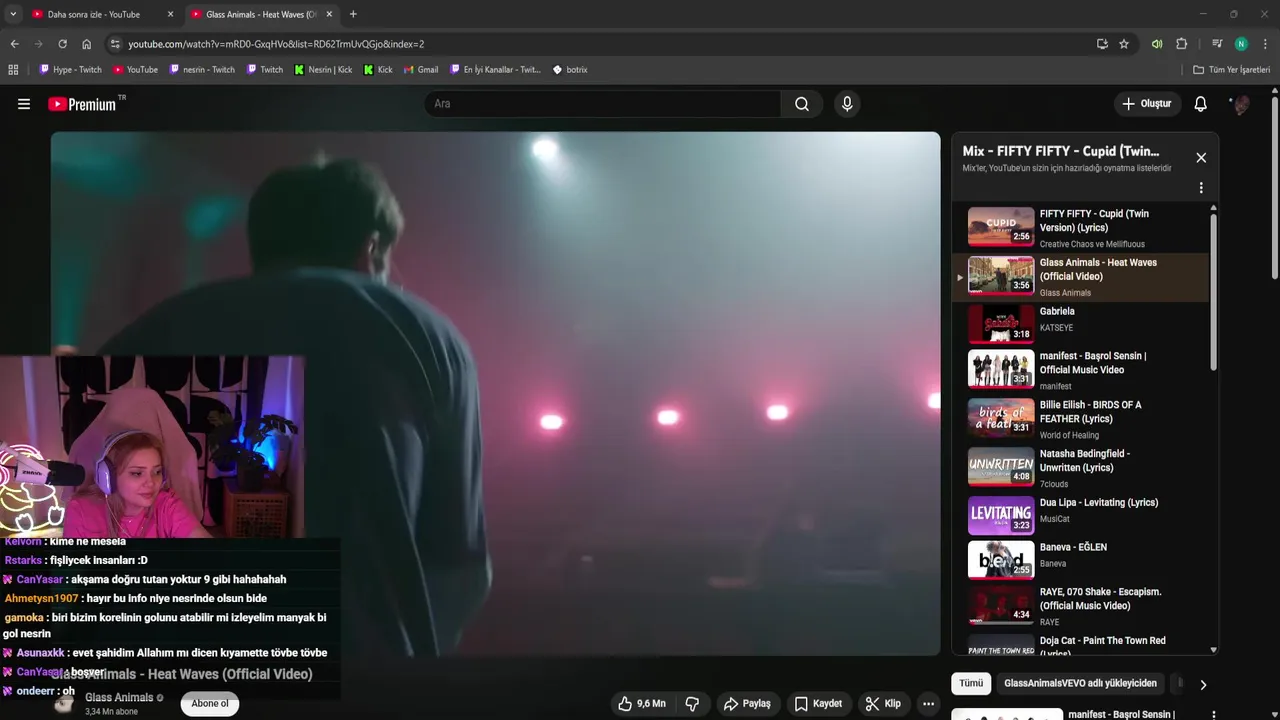Image resolution: width=1280 pixels, height=720 pixels.
Task: Open the Glass Animals channel link
Action: click(x=119, y=698)
